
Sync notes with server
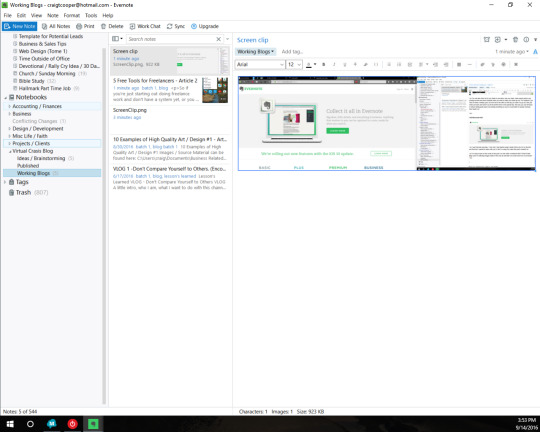click(x=176, y=26)
